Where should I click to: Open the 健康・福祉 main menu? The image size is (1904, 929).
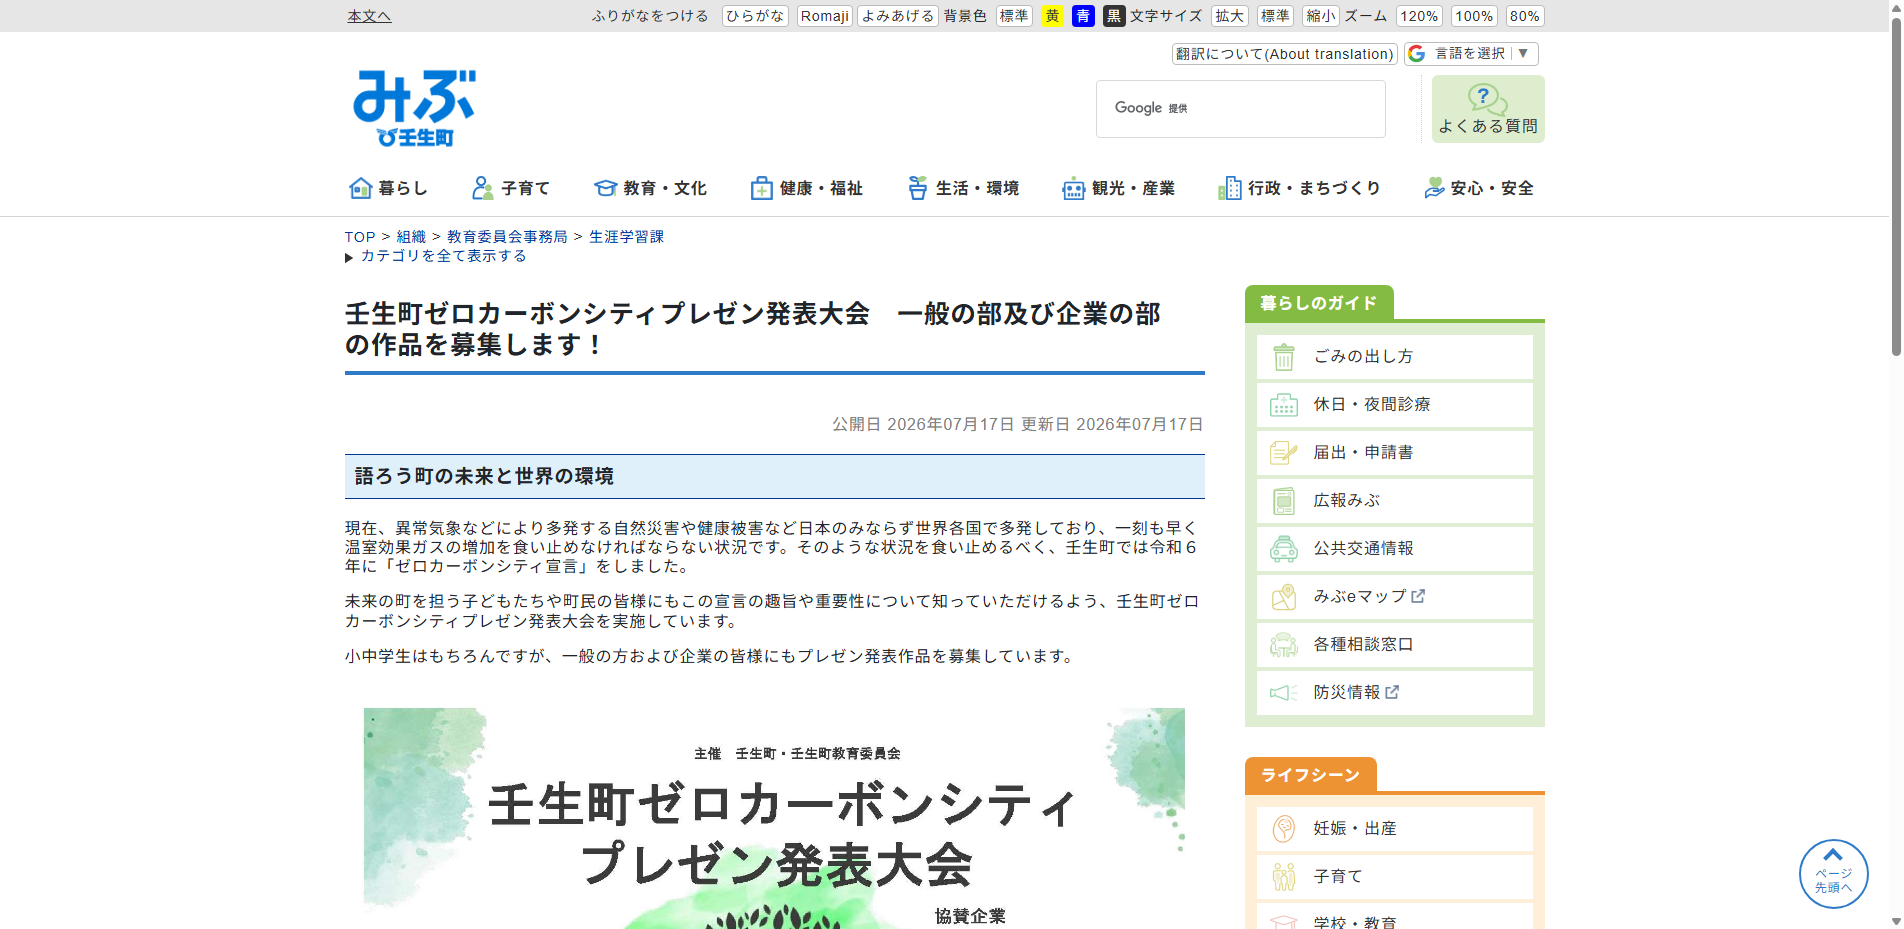[806, 188]
